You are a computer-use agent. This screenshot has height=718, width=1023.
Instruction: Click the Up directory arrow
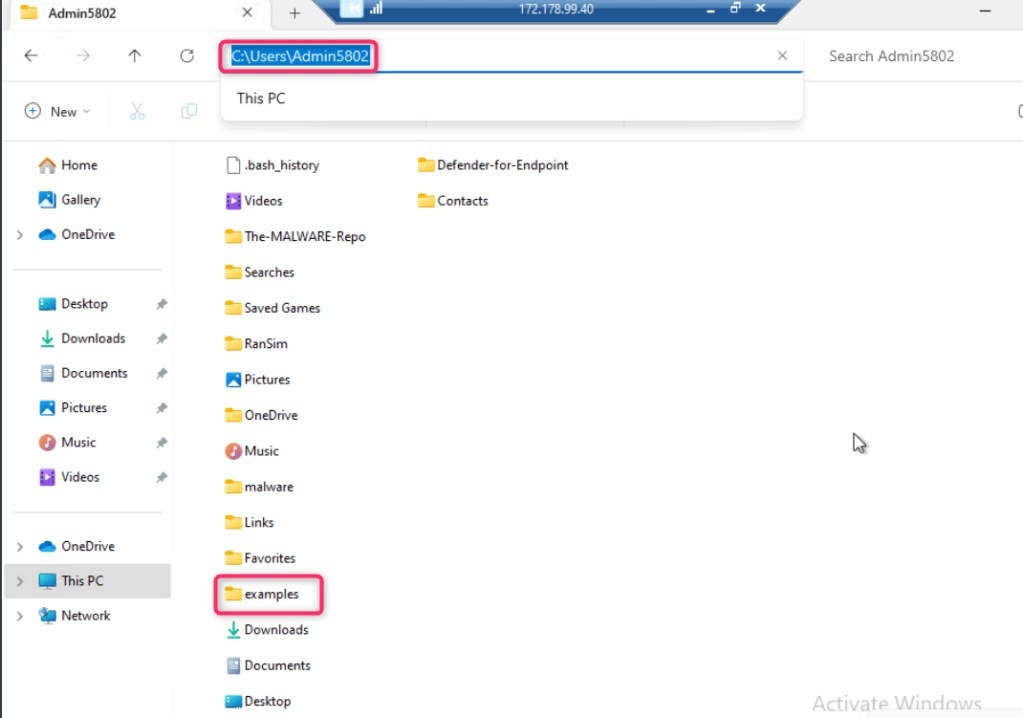[135, 56]
